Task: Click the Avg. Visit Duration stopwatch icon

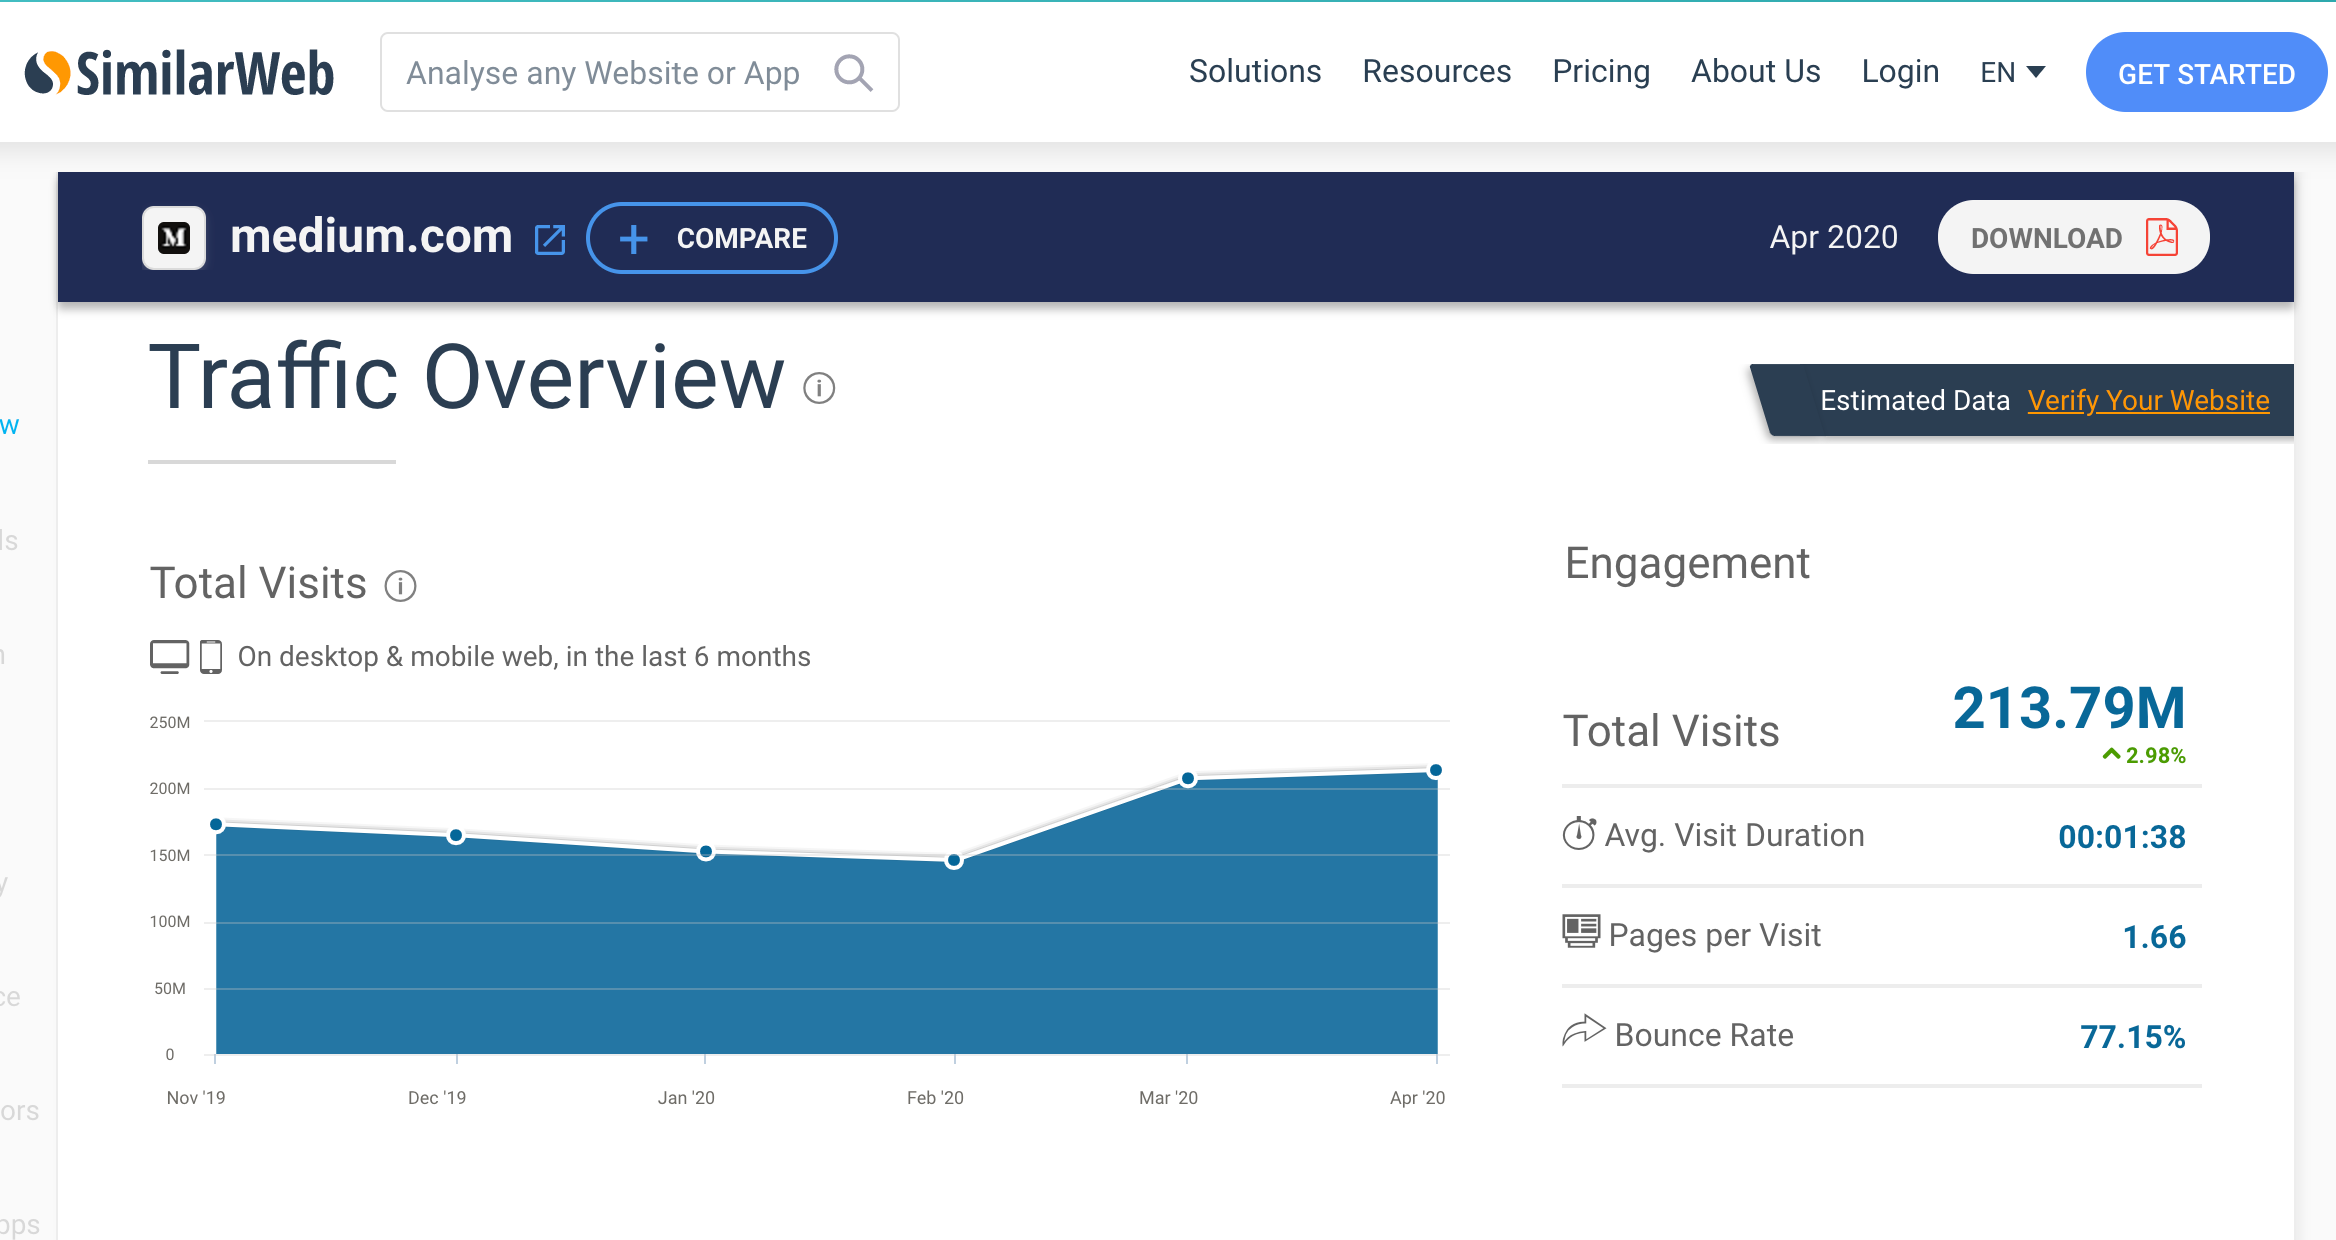Action: click(x=1579, y=833)
